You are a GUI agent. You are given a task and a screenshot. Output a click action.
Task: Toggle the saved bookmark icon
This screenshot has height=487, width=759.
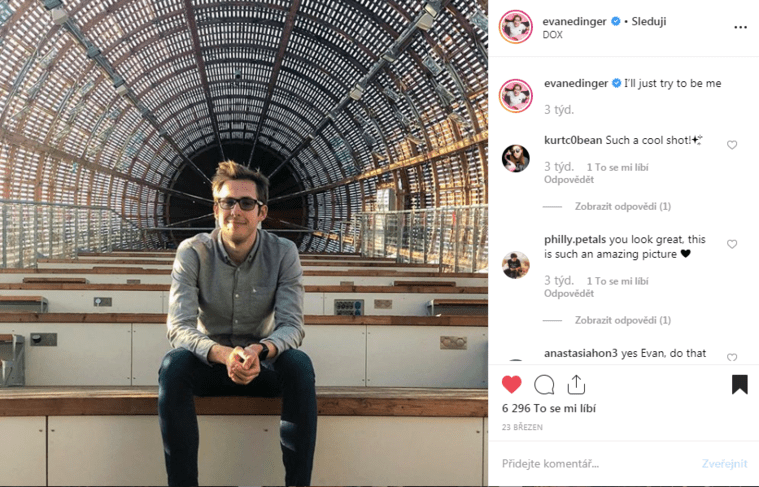[x=740, y=385]
